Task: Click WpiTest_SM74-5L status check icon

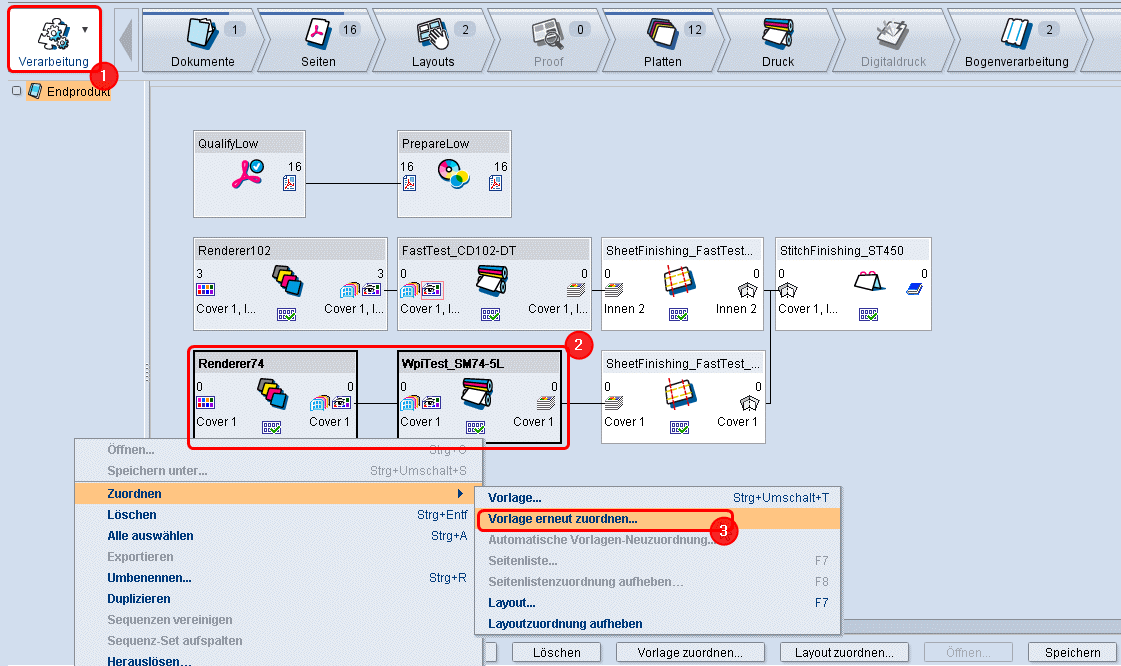Action: click(475, 427)
